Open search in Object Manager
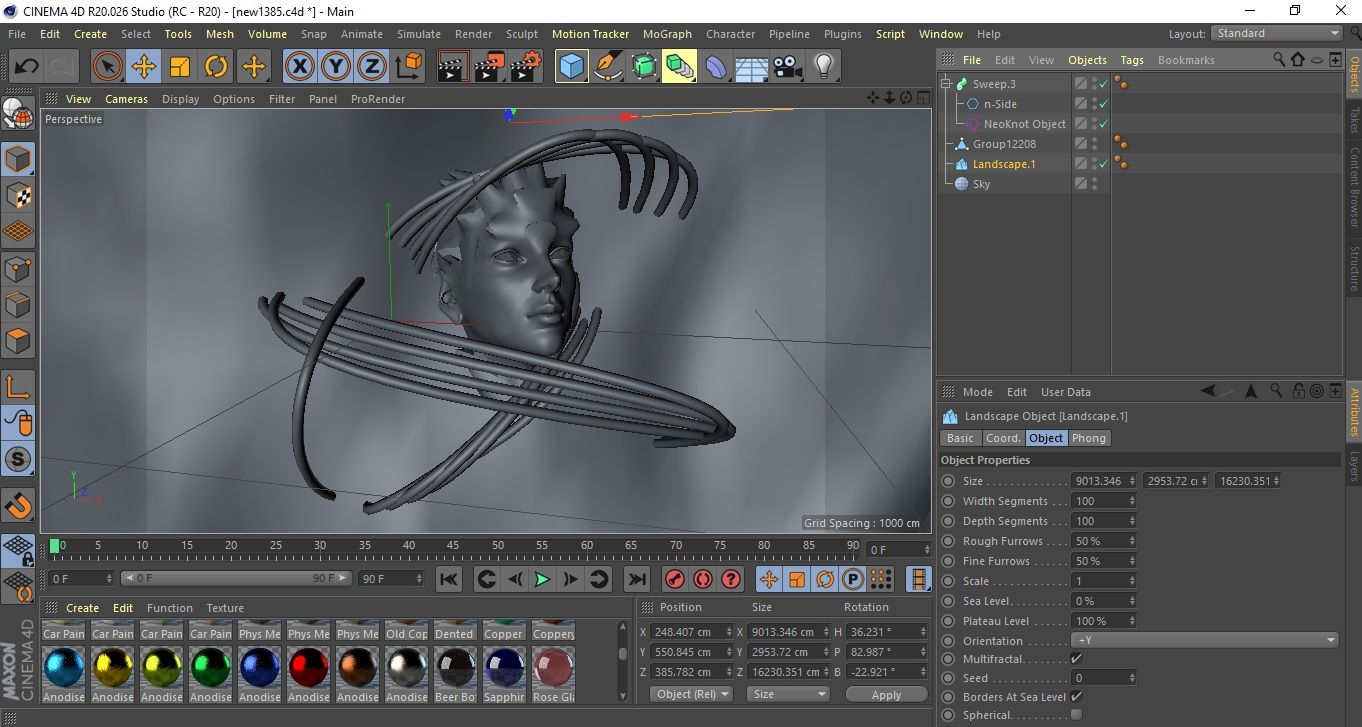 pos(1279,60)
